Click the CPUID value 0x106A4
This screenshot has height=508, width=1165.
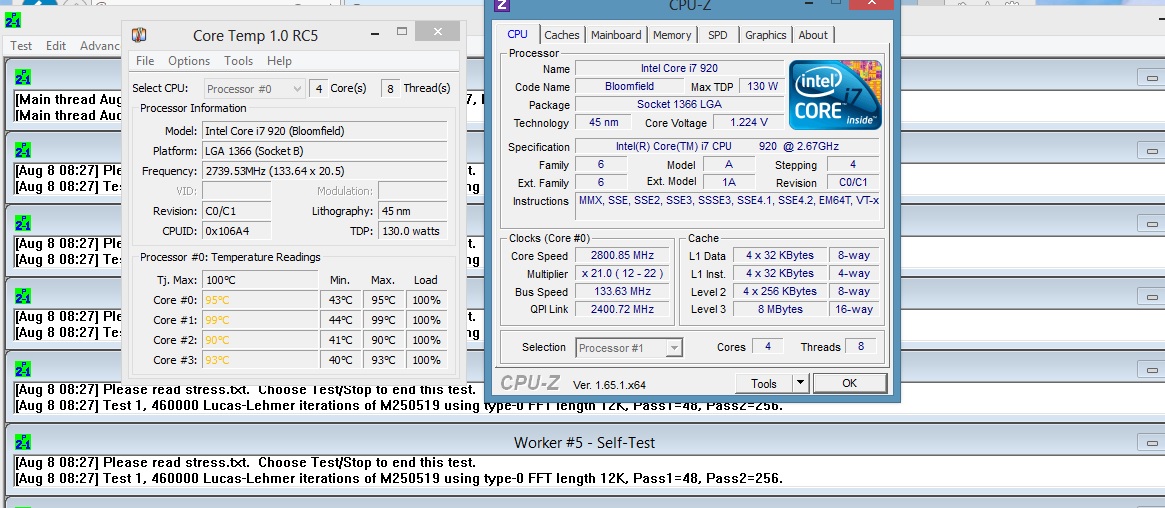coord(237,231)
